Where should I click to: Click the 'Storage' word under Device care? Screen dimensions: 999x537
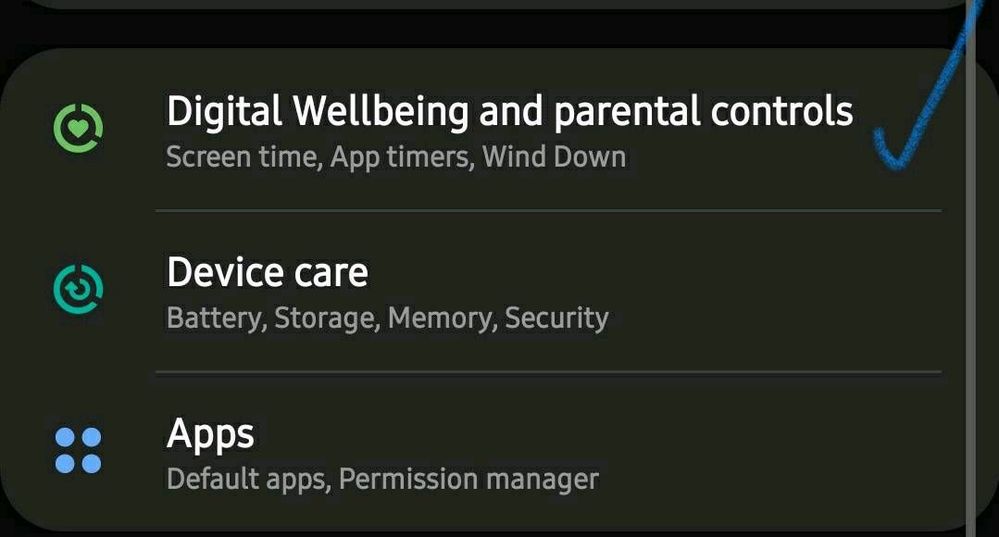click(326, 319)
